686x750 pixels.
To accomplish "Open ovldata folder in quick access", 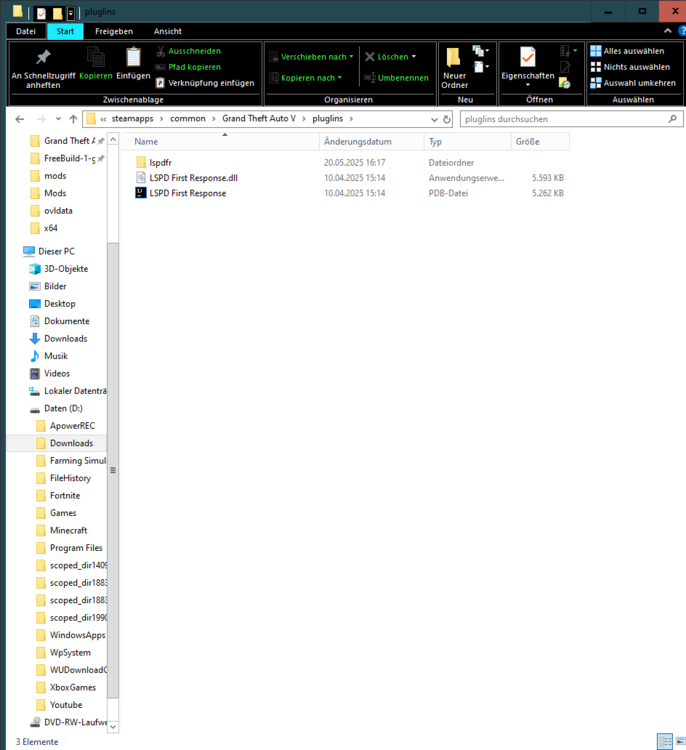I will click(58, 211).
